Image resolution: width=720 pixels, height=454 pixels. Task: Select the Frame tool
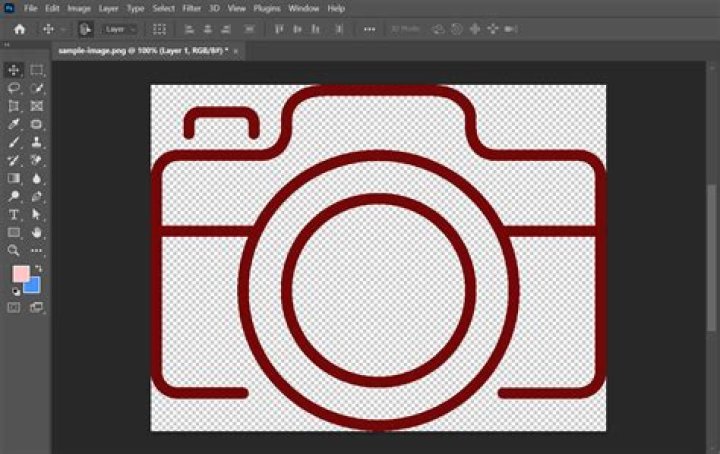point(36,106)
